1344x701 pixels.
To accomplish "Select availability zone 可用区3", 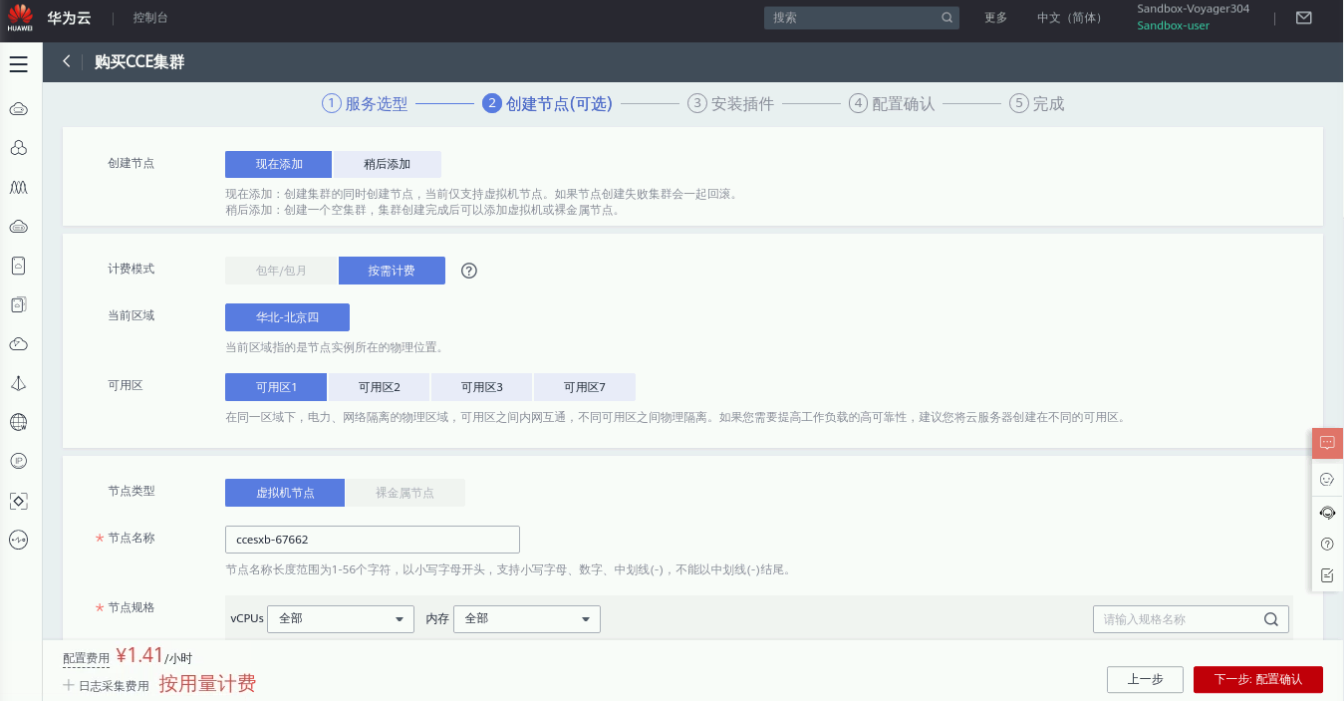I will pyautogui.click(x=482, y=387).
